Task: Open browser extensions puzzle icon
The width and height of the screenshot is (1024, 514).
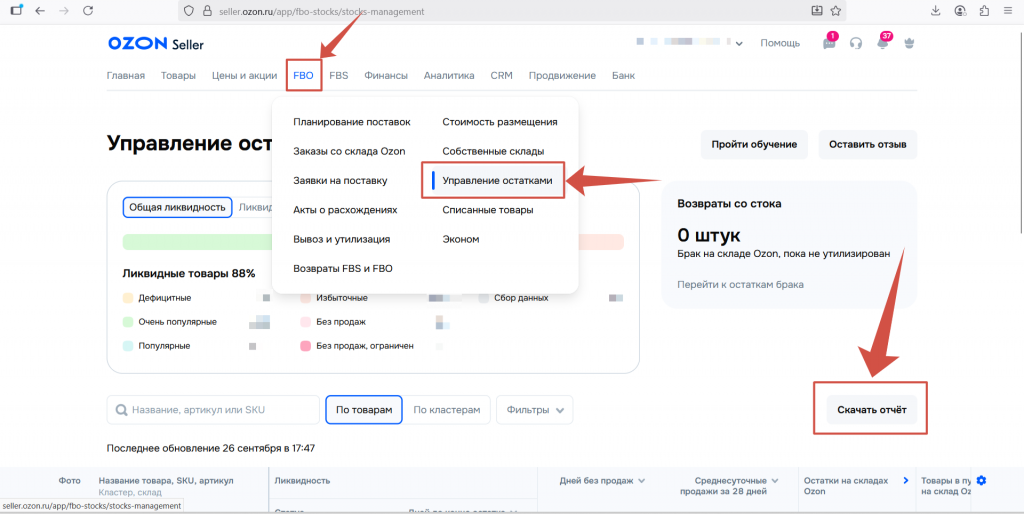Action: [985, 11]
